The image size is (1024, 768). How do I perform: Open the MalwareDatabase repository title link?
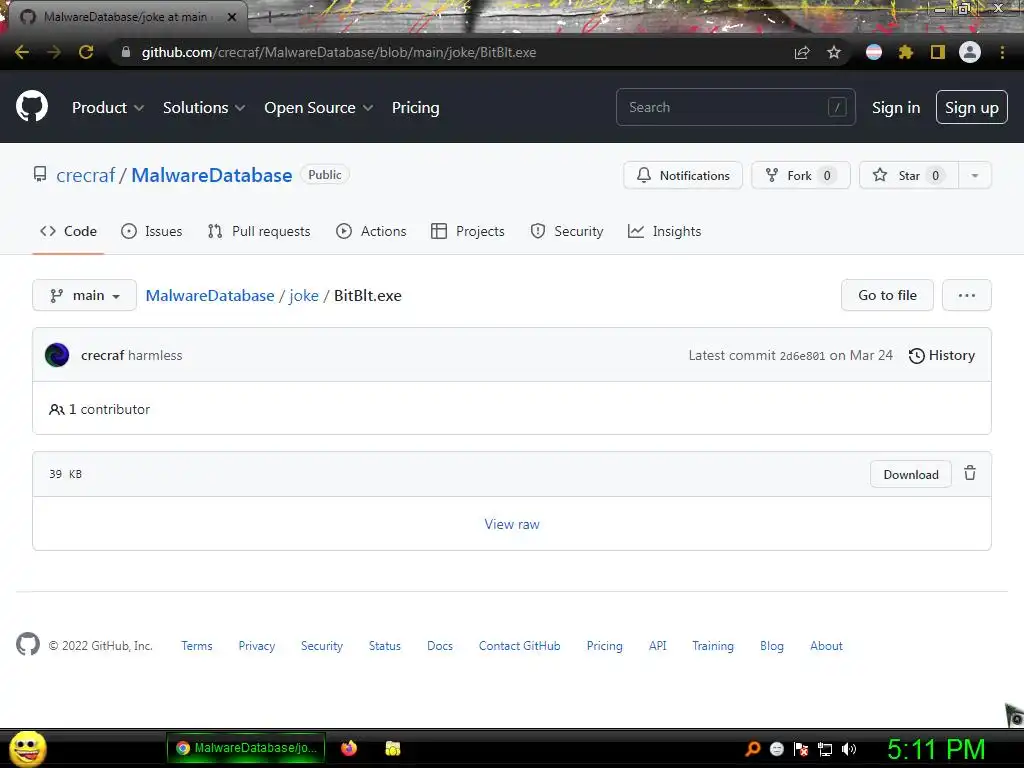(x=212, y=175)
